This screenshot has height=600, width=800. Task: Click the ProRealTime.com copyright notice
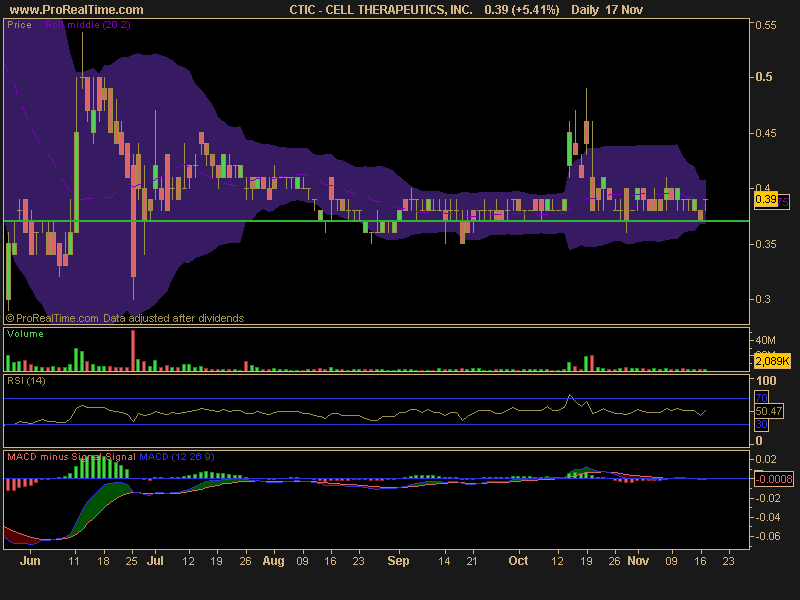[x=125, y=318]
